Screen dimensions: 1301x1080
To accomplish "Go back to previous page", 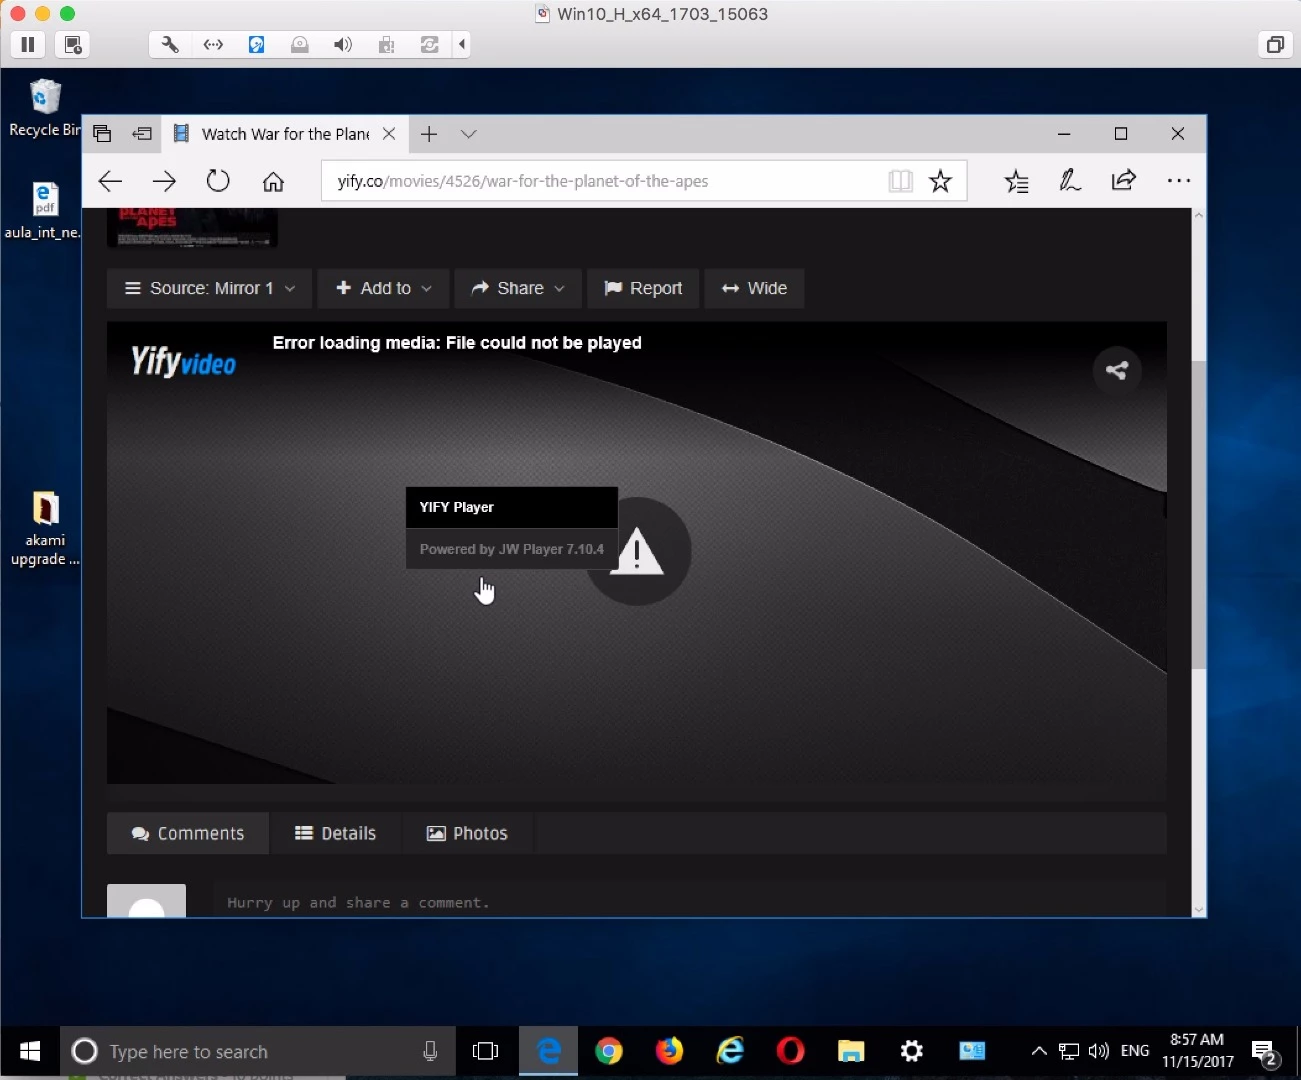I will click(110, 181).
